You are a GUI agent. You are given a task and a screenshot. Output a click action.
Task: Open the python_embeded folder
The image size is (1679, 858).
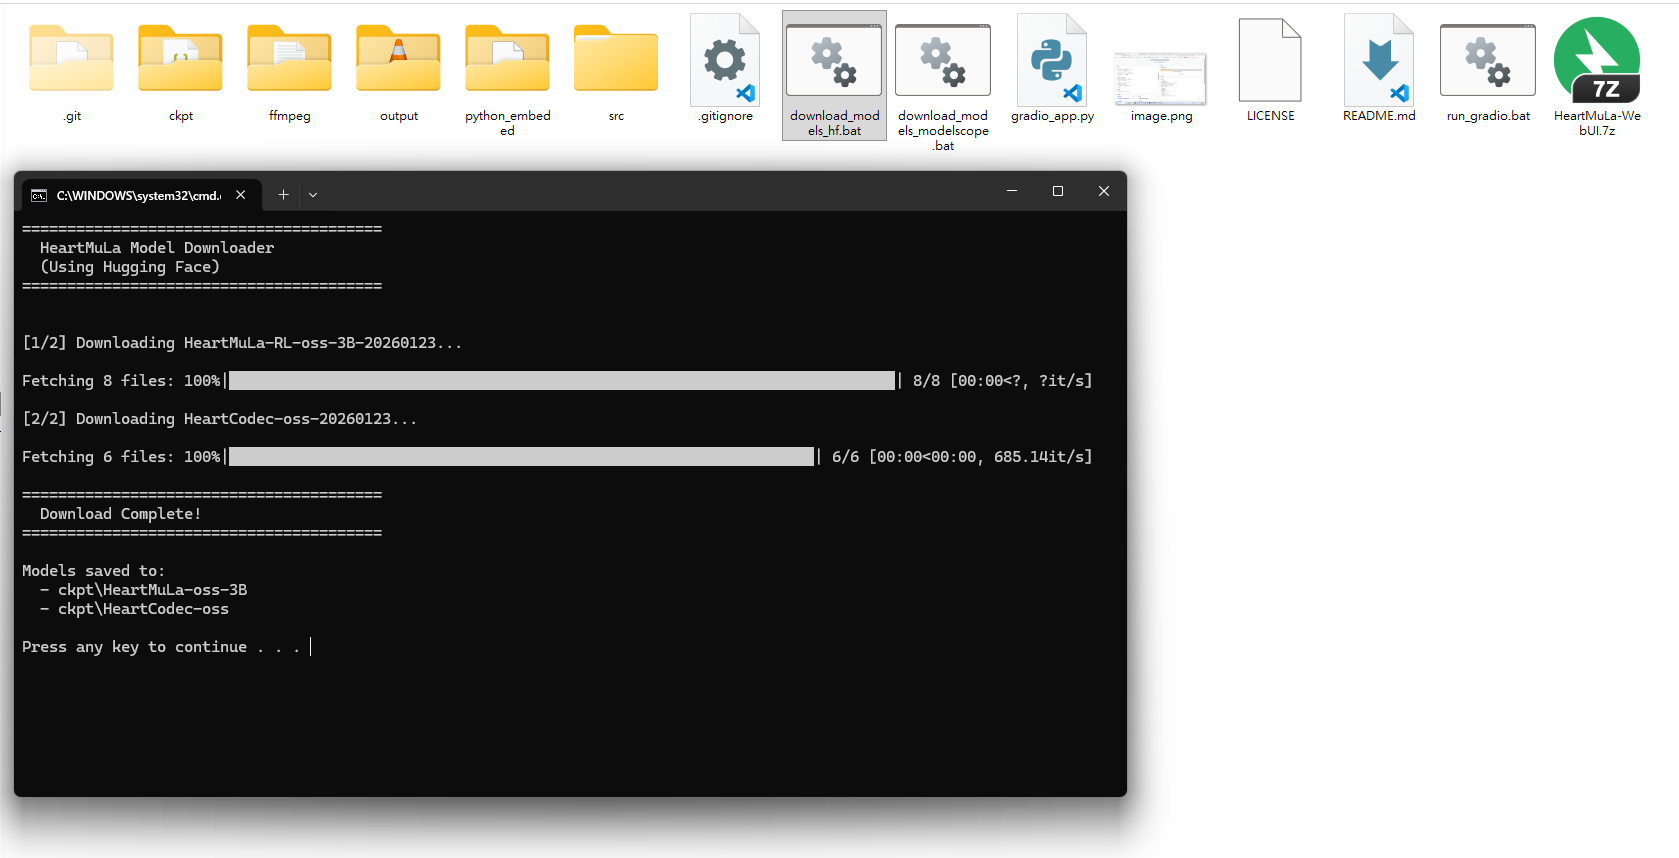[507, 58]
